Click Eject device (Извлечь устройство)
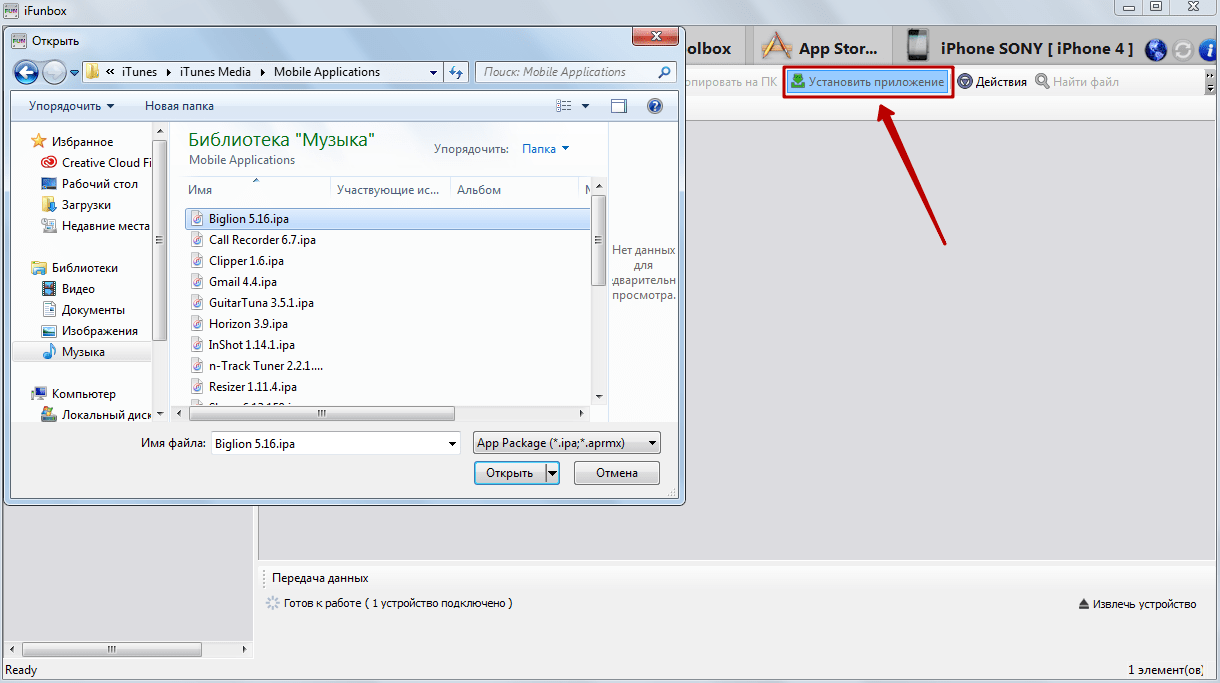Image resolution: width=1220 pixels, height=683 pixels. tap(1136, 604)
